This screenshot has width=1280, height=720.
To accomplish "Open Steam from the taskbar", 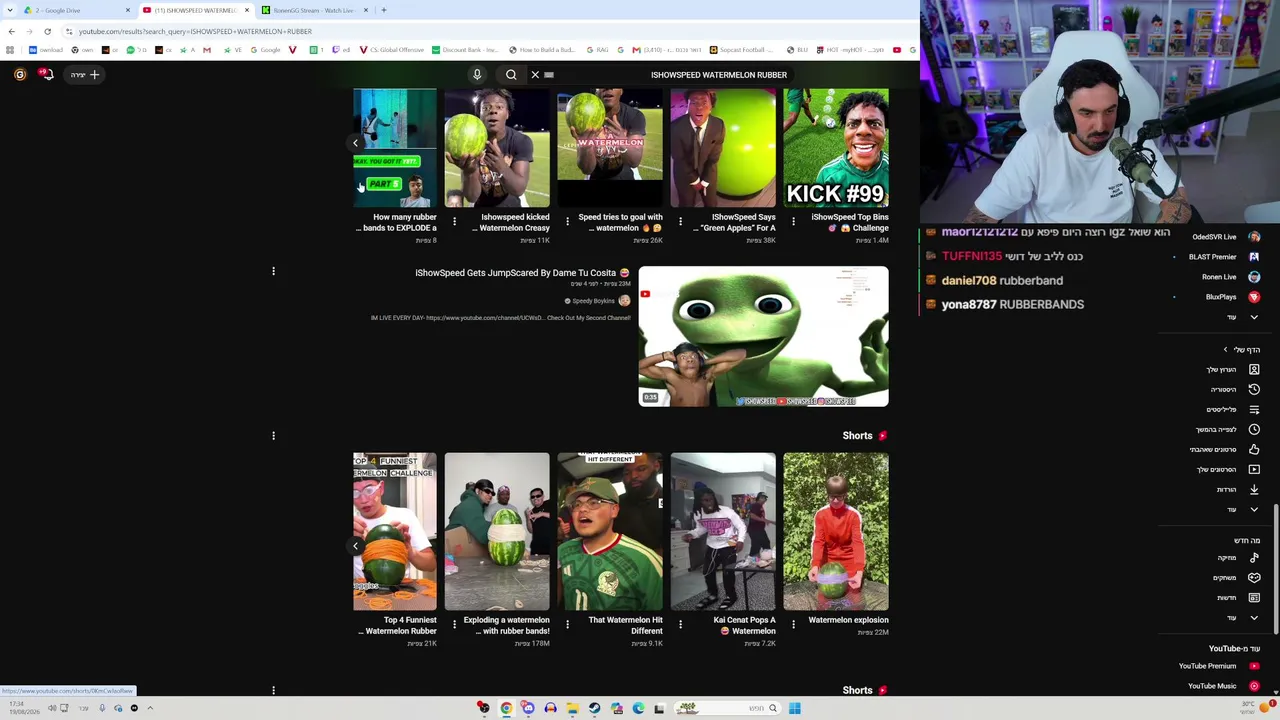I will tap(594, 708).
